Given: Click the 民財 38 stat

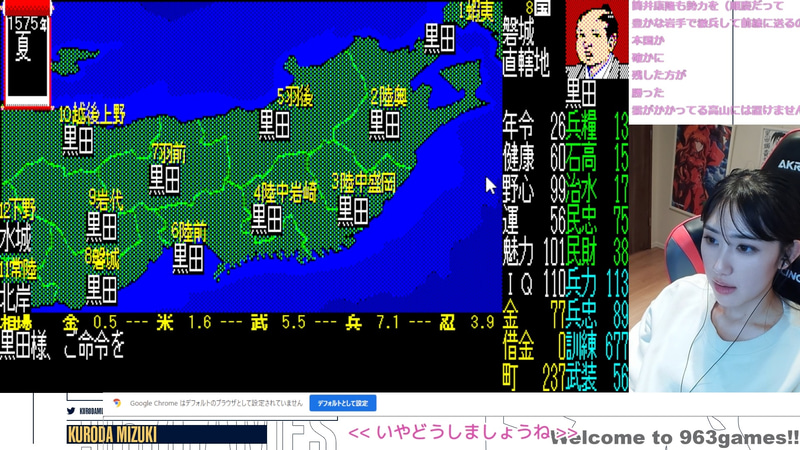Looking at the screenshot, I should tap(597, 253).
